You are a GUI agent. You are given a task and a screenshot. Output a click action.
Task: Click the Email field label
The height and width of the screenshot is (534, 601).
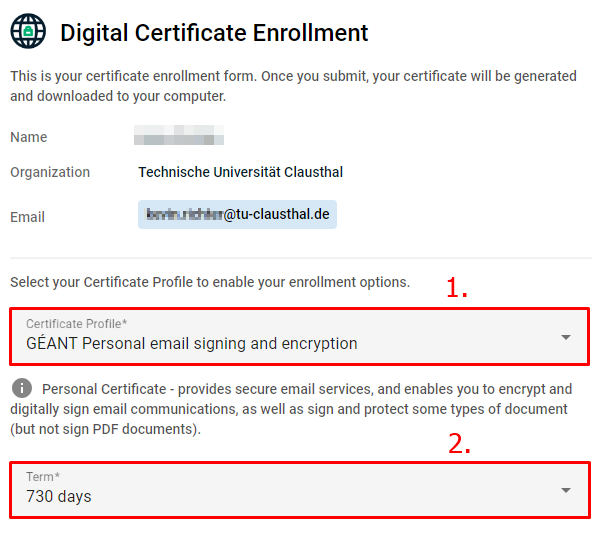[x=28, y=217]
